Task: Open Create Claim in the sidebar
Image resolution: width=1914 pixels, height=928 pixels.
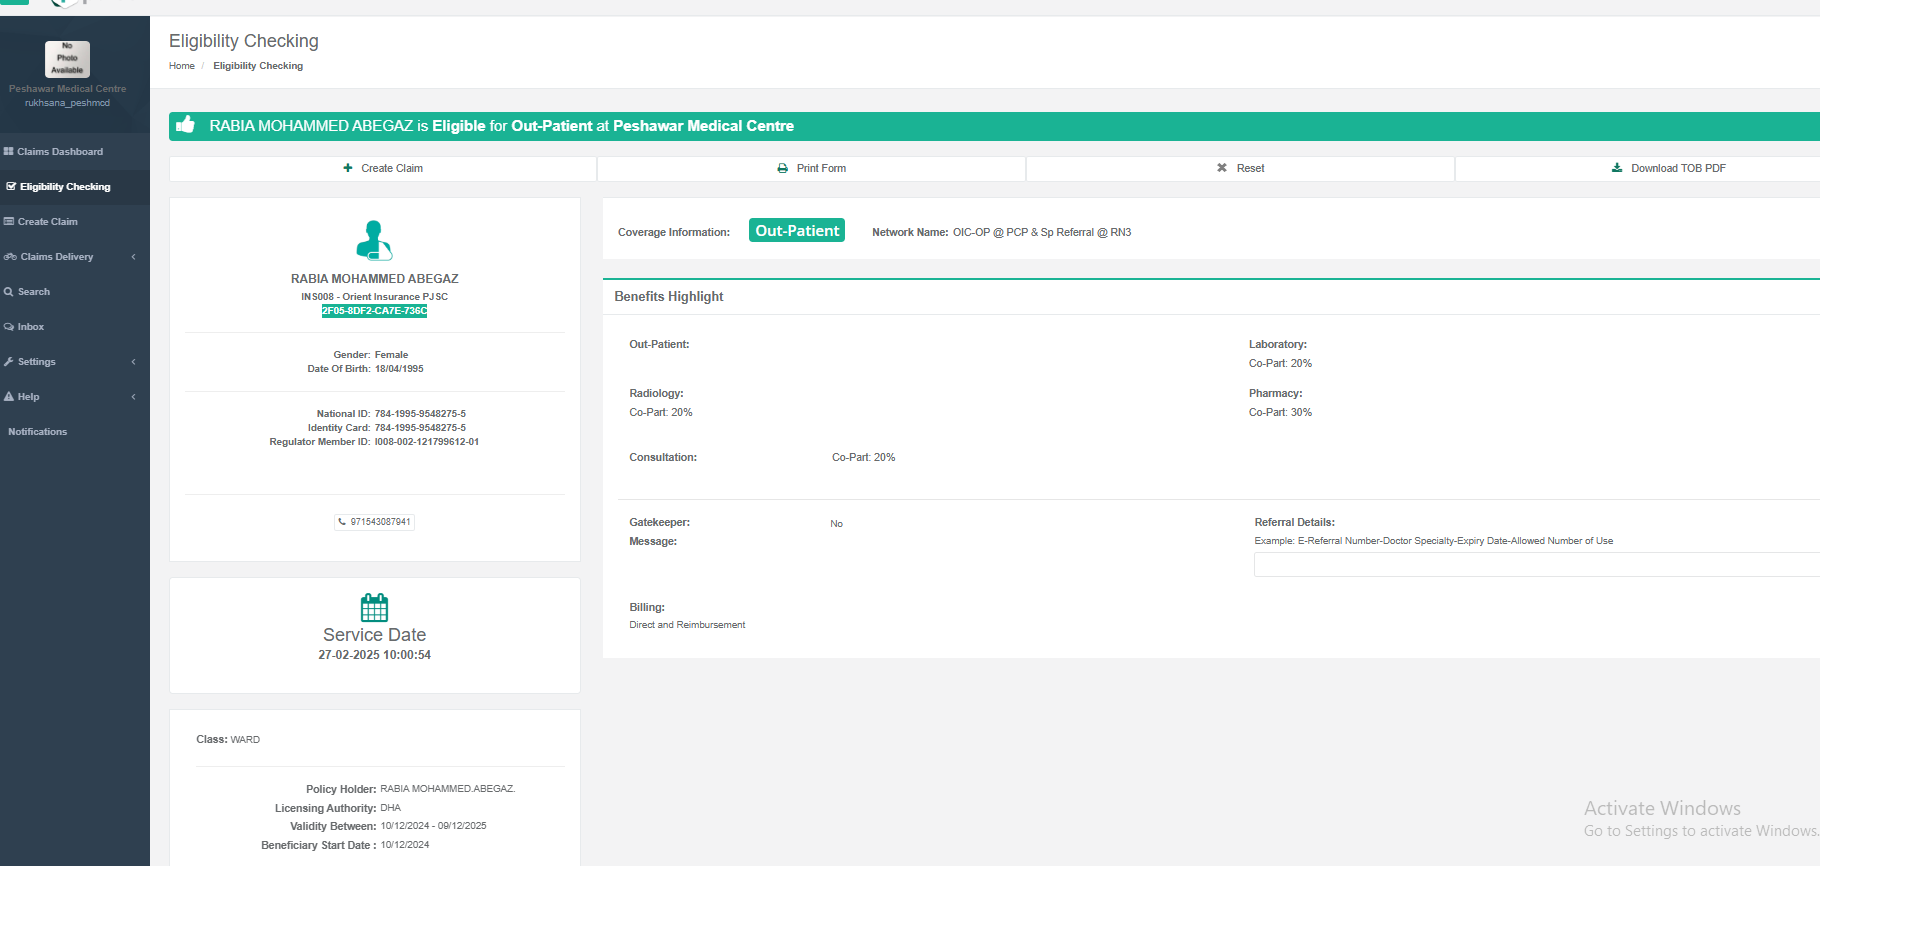Action: [47, 222]
